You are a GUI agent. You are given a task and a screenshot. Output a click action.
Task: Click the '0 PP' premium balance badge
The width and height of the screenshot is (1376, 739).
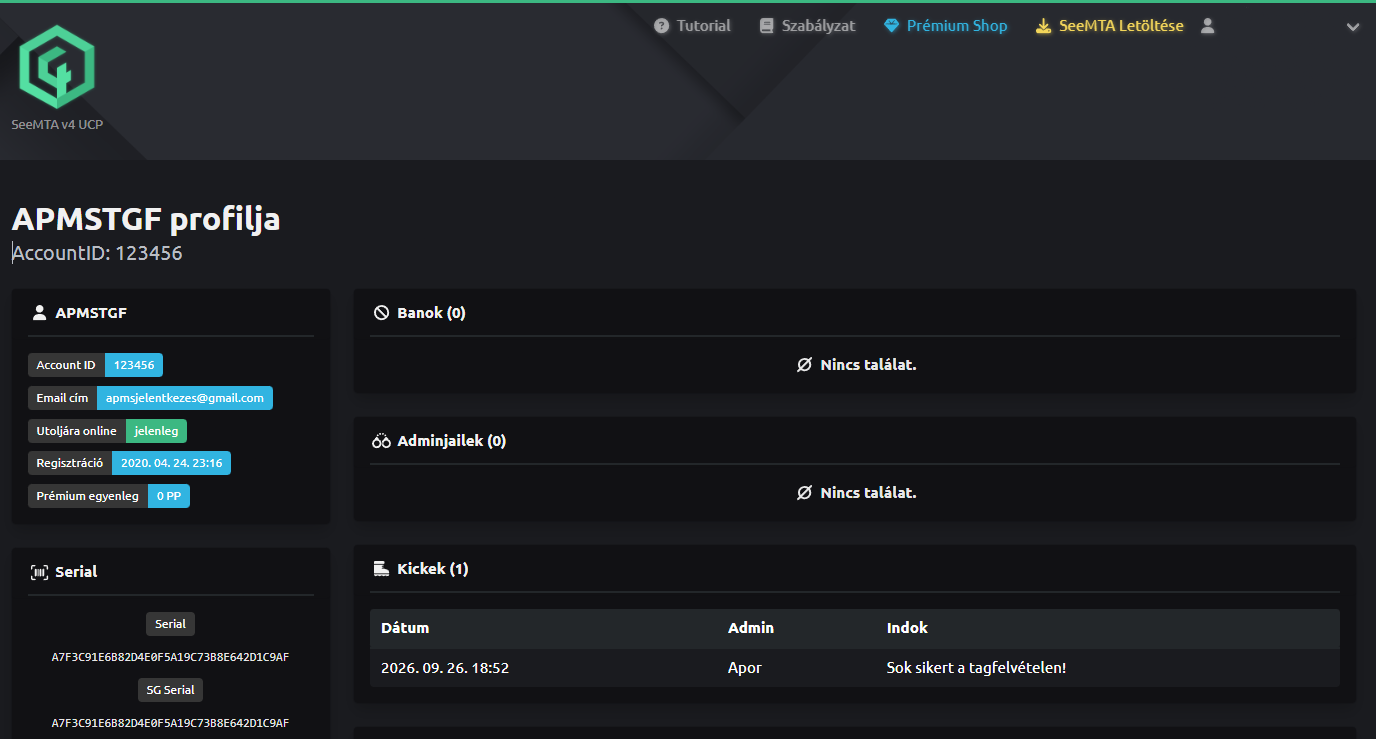pyautogui.click(x=169, y=496)
